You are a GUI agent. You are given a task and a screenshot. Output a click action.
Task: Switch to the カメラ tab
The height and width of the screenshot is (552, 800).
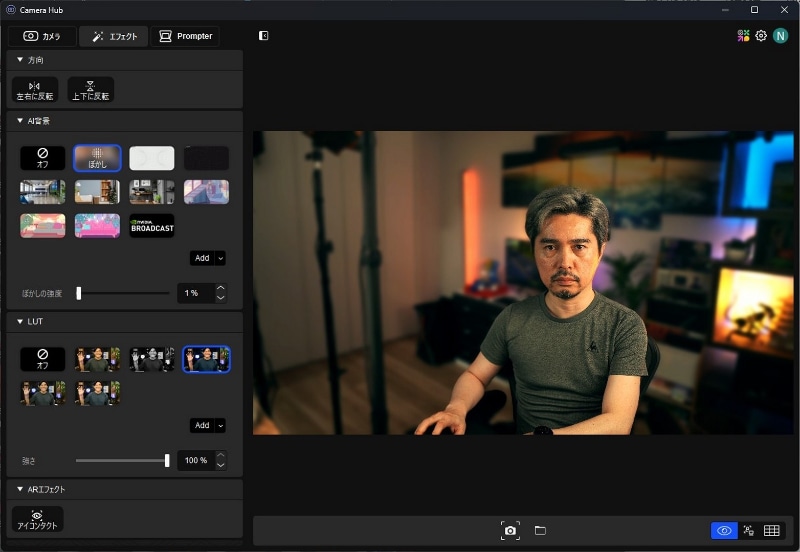point(42,36)
